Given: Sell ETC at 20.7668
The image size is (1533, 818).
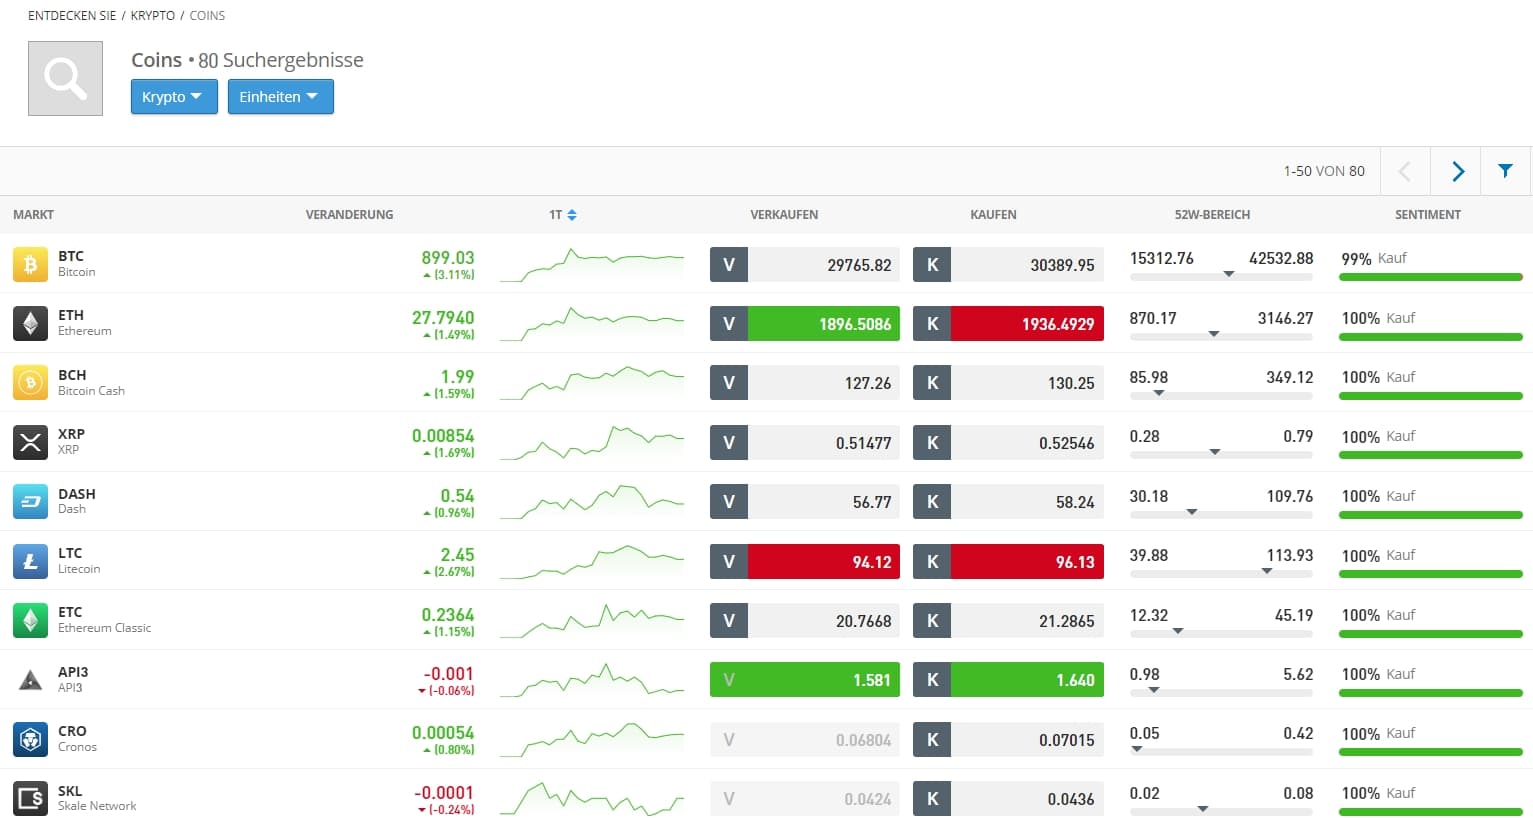Looking at the screenshot, I should point(805,621).
